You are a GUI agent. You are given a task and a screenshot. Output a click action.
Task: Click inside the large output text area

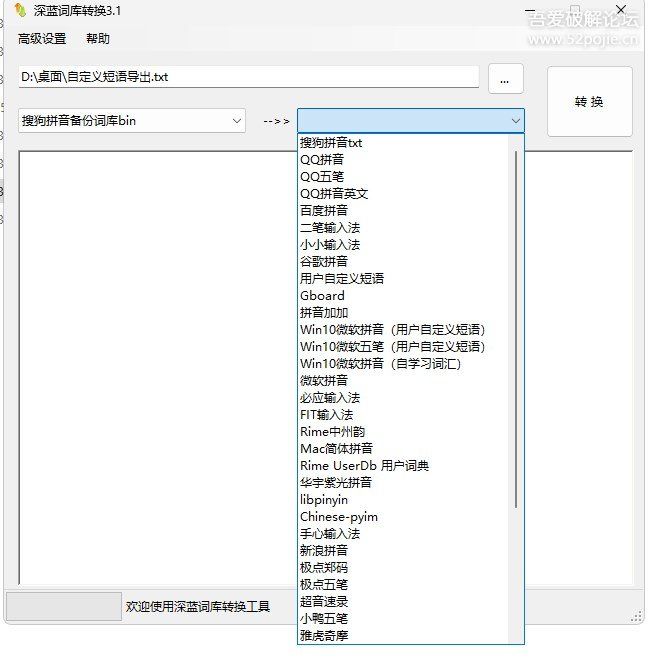click(x=158, y=366)
